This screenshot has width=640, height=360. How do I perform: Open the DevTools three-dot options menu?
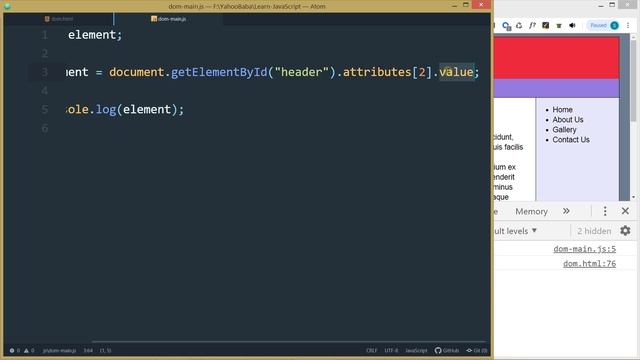(605, 211)
